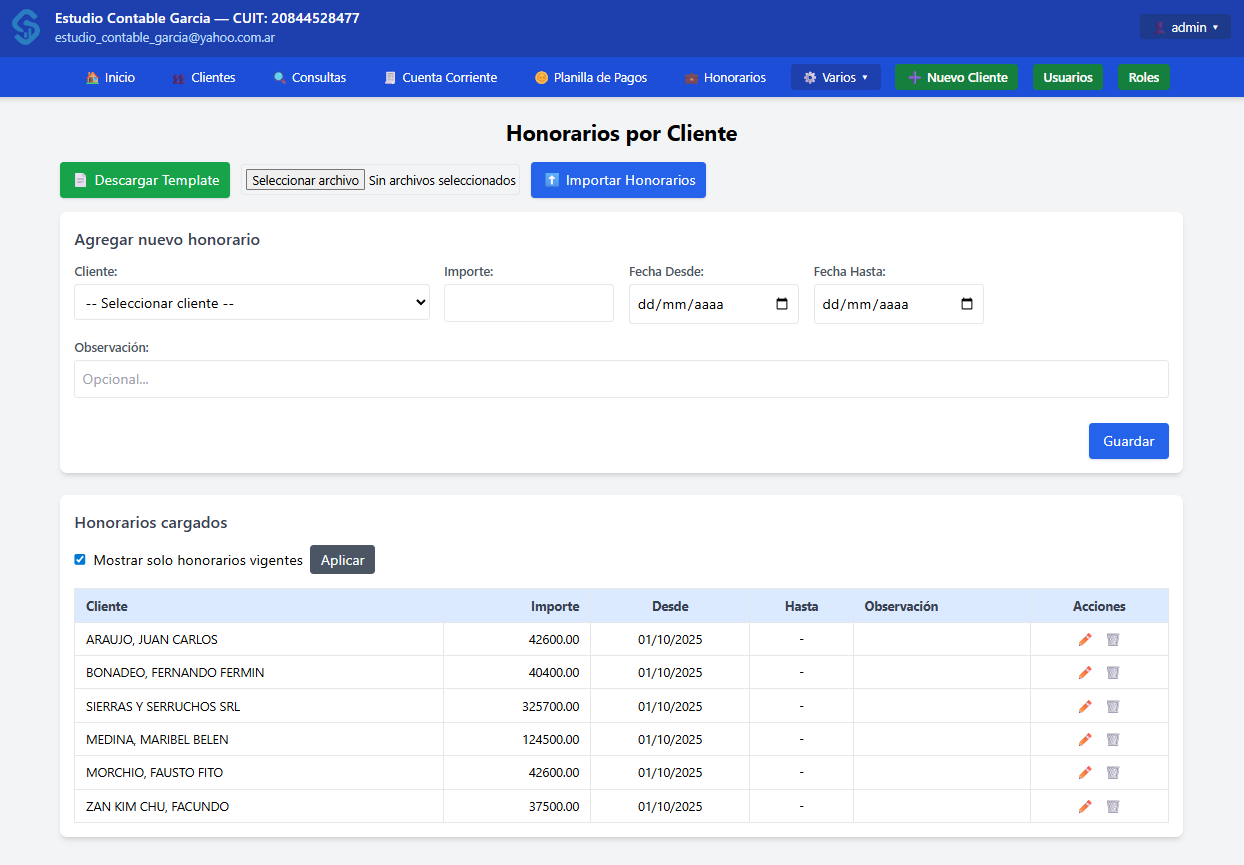Image resolution: width=1244 pixels, height=865 pixels.
Task: Open the Seleccionar cliente dropdown
Action: pyautogui.click(x=252, y=303)
